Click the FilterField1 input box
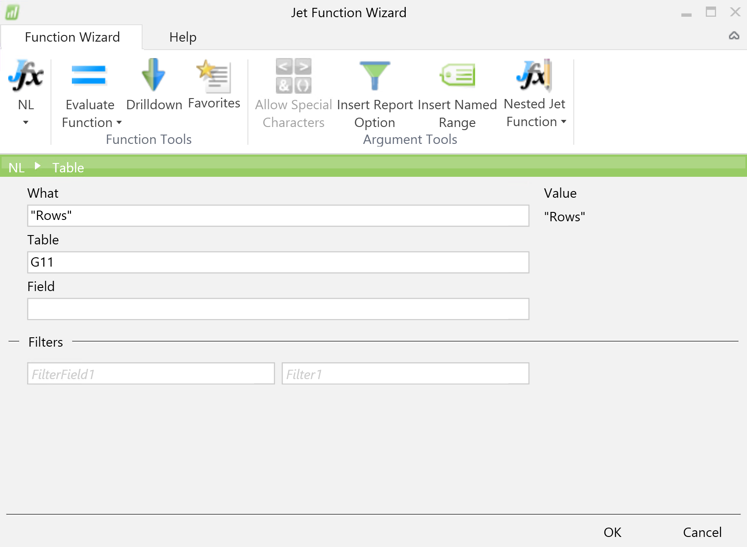This screenshot has width=747, height=547. (151, 374)
